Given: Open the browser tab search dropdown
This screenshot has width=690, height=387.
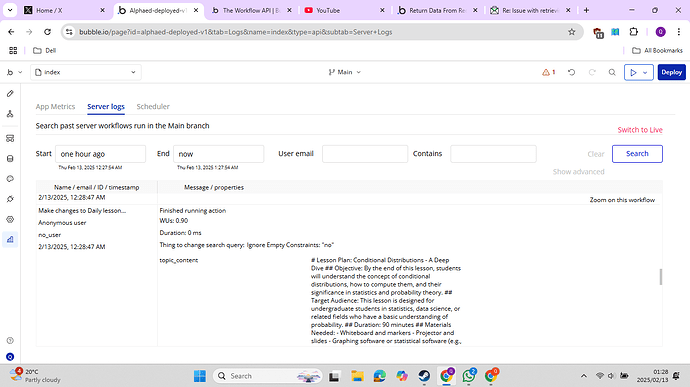Looking at the screenshot, I should click(x=10, y=10).
